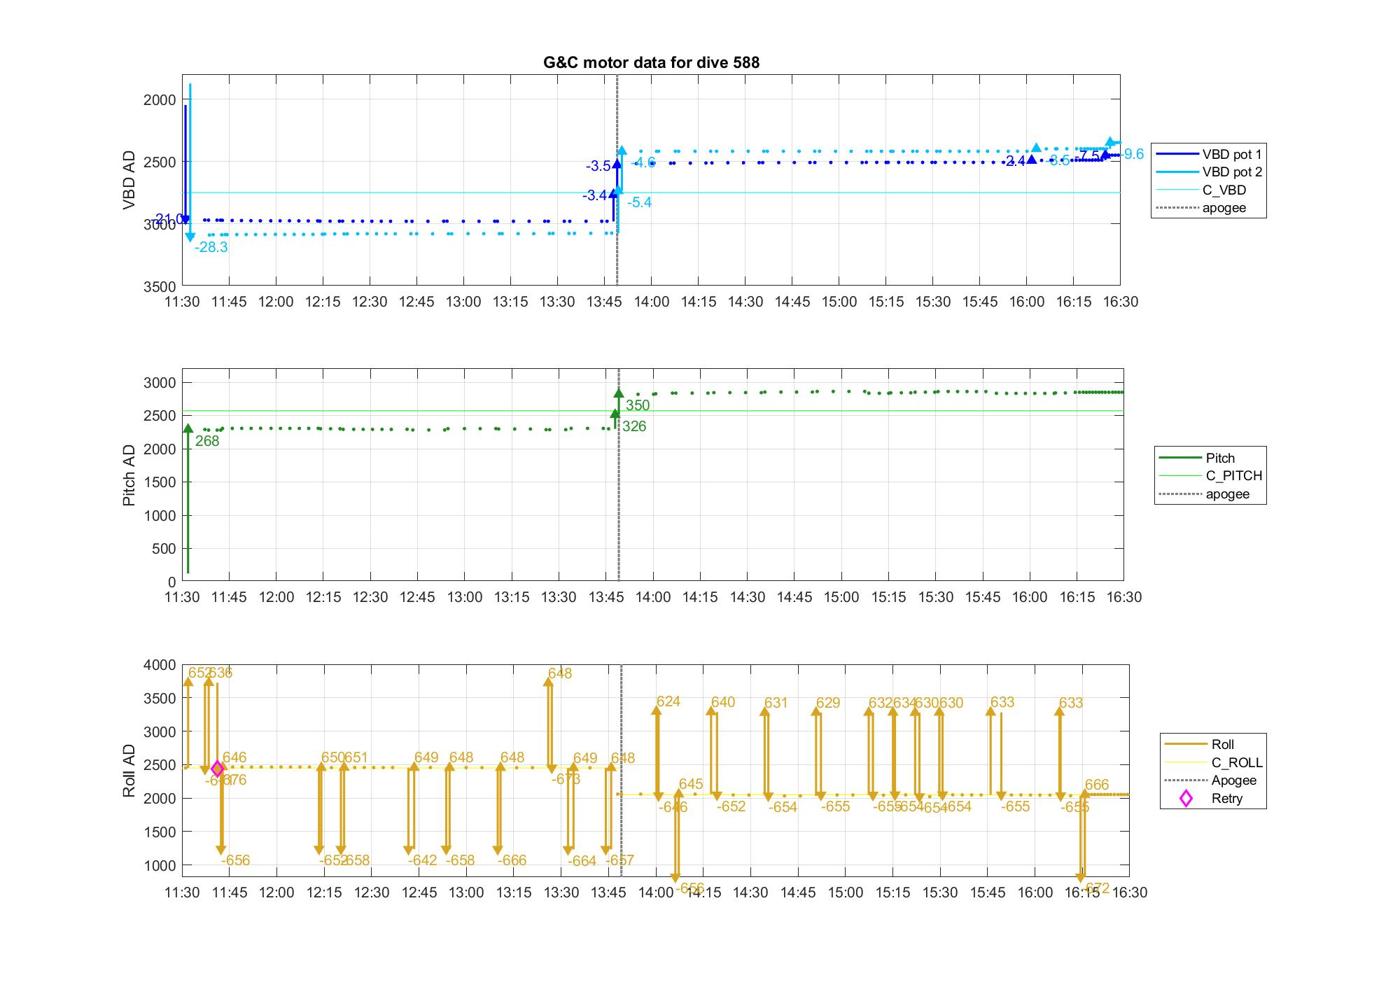The image size is (1400, 986).
Task: Click the 500 tick on Pitch y-axis
Action: (164, 549)
